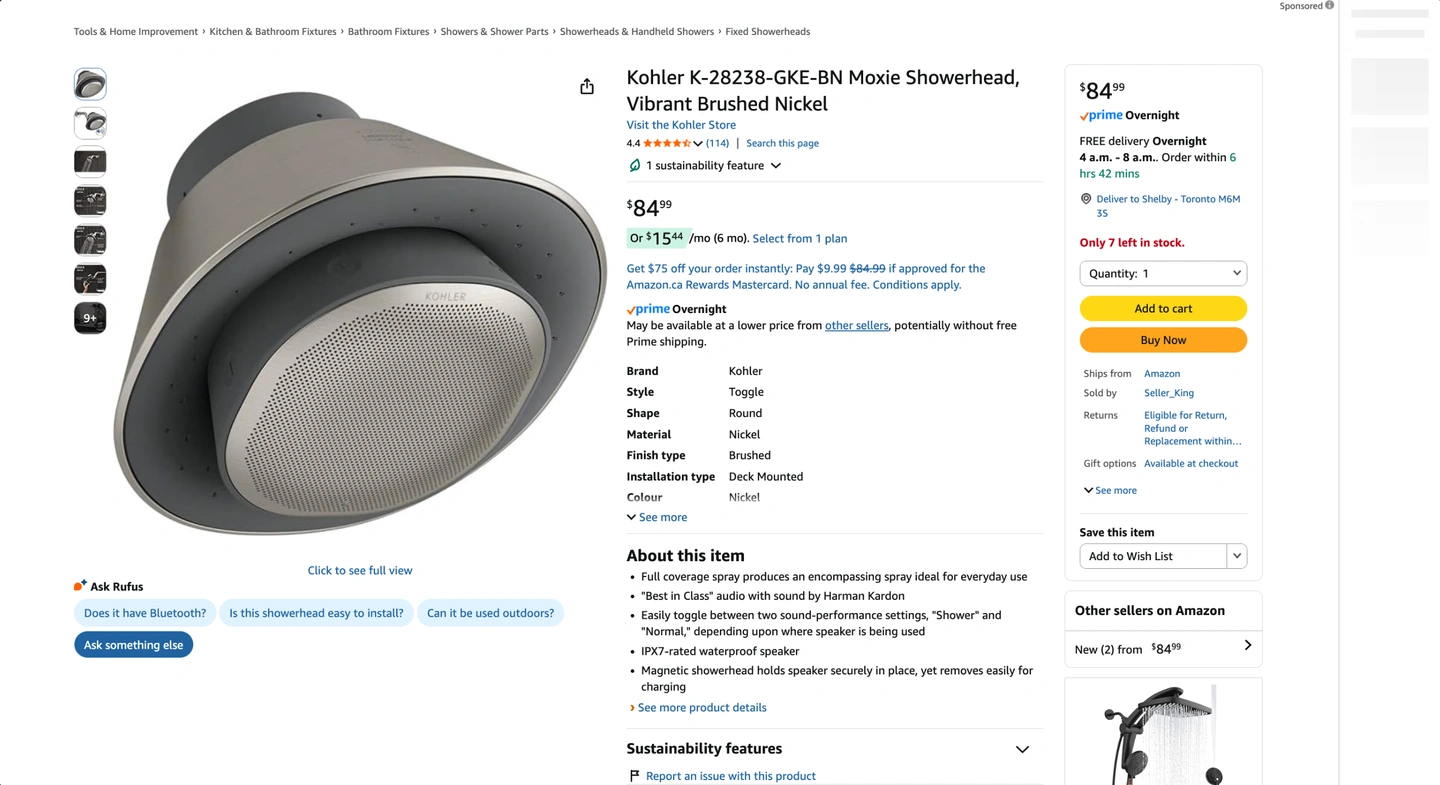The image size is (1440, 785).
Task: Open Other sellers New (2) arrow
Action: click(1247, 646)
